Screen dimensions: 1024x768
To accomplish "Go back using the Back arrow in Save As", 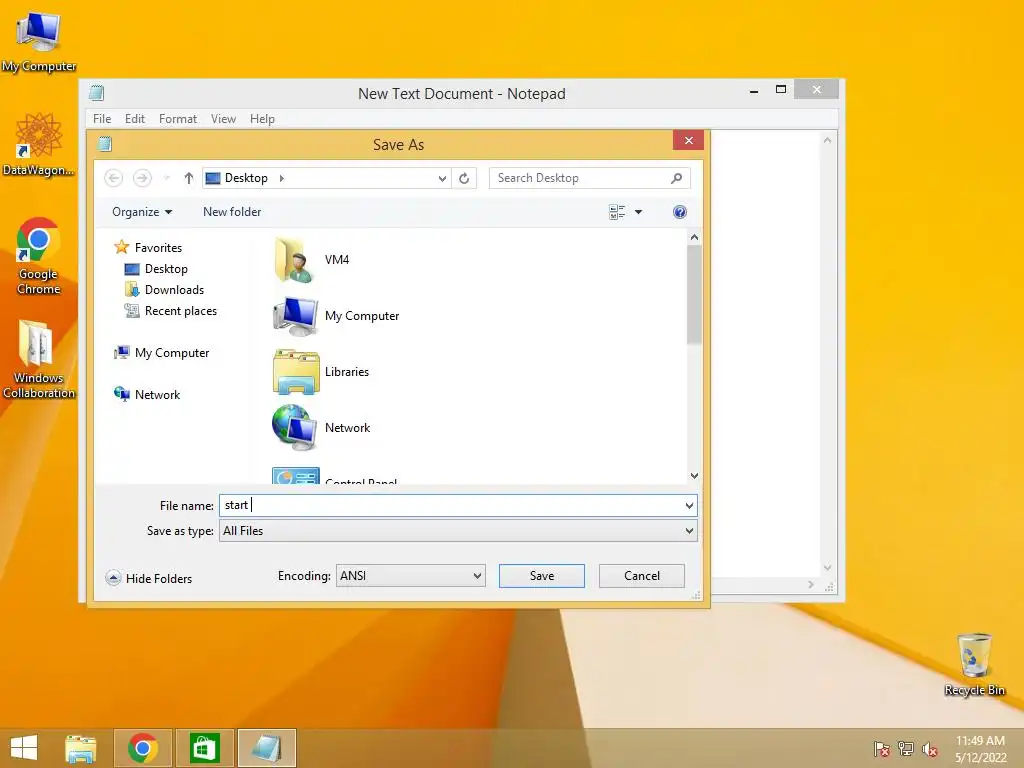I will 114,178.
